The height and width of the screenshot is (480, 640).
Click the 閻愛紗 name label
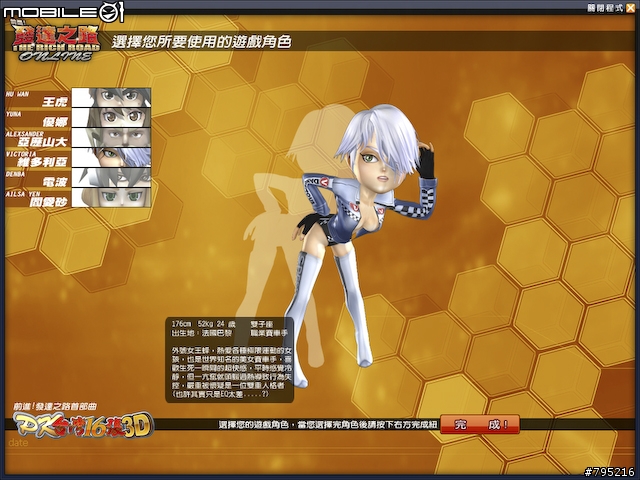point(48,202)
